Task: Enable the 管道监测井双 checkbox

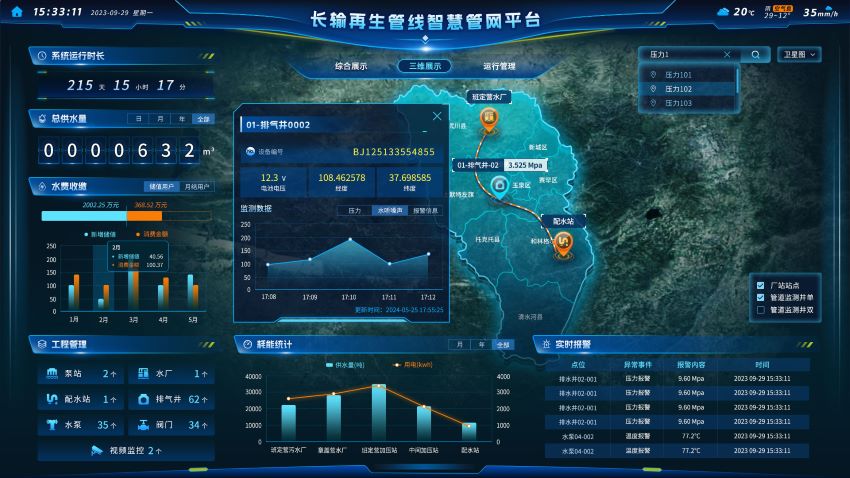Action: pyautogui.click(x=761, y=310)
